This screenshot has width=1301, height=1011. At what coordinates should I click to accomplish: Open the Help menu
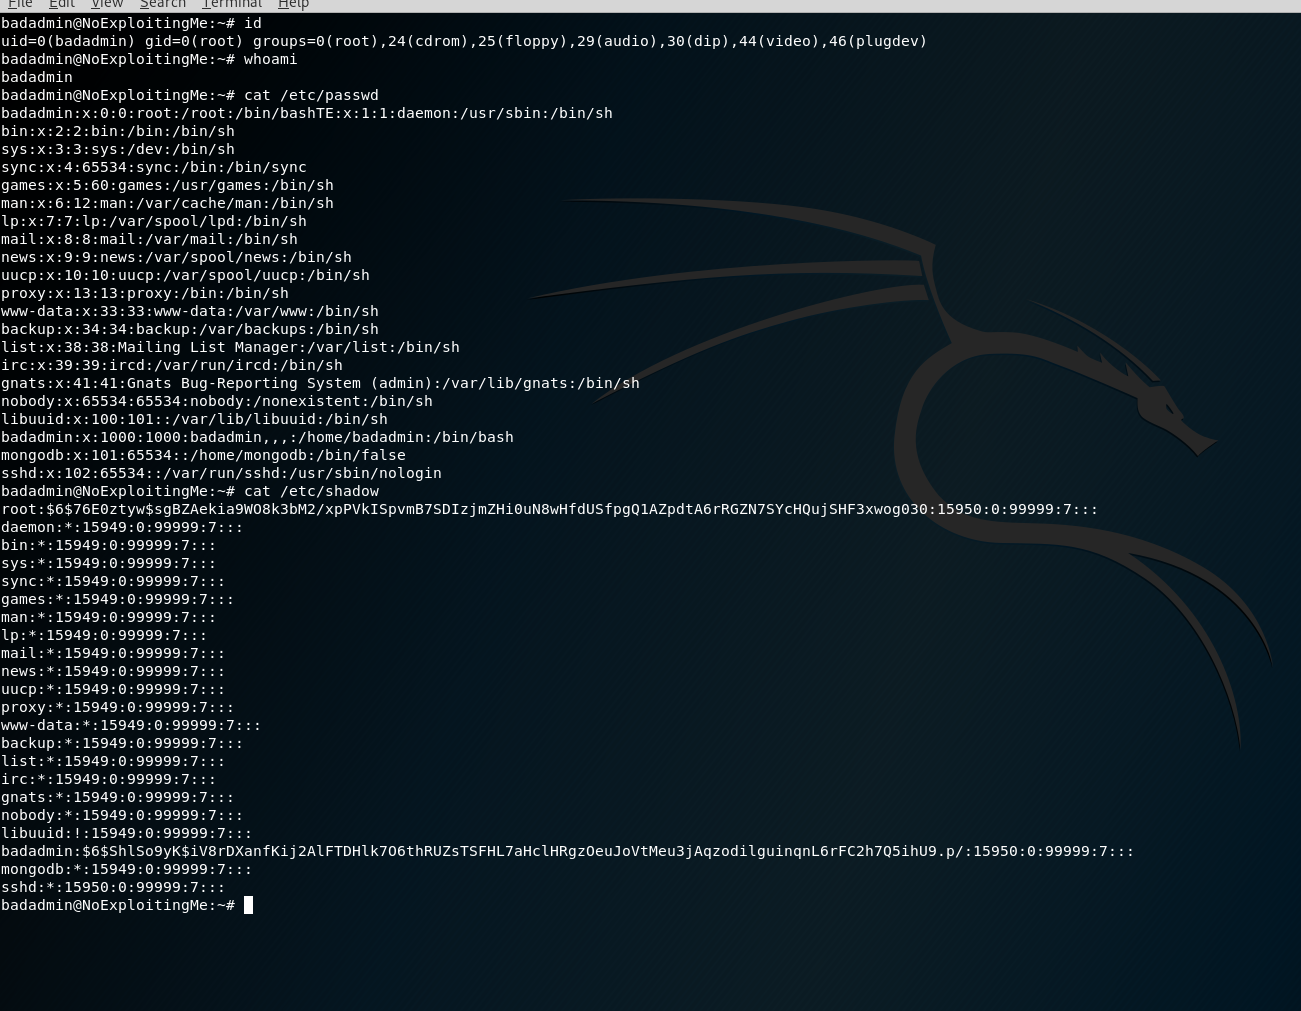click(x=293, y=4)
